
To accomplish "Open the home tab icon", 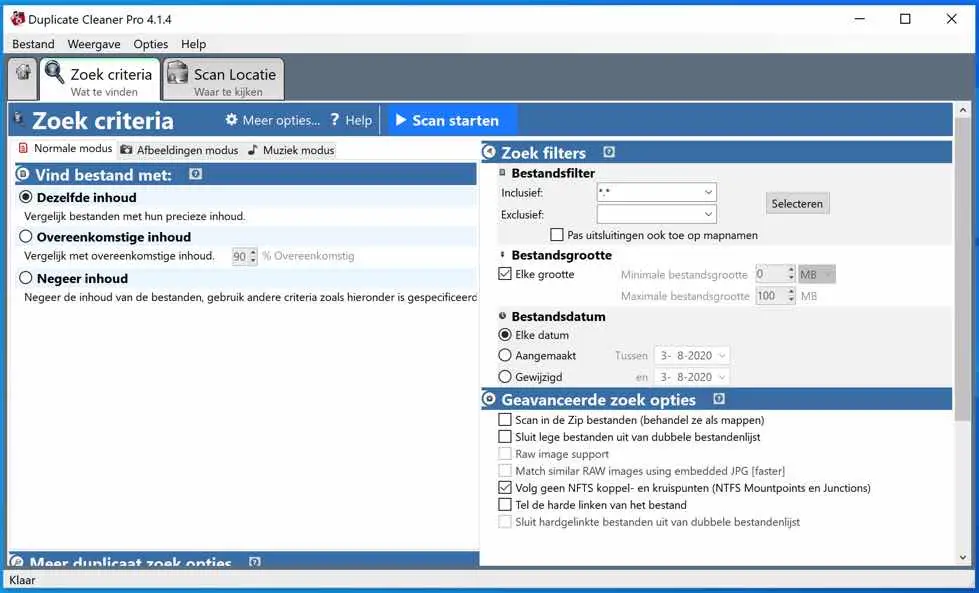I will [23, 72].
